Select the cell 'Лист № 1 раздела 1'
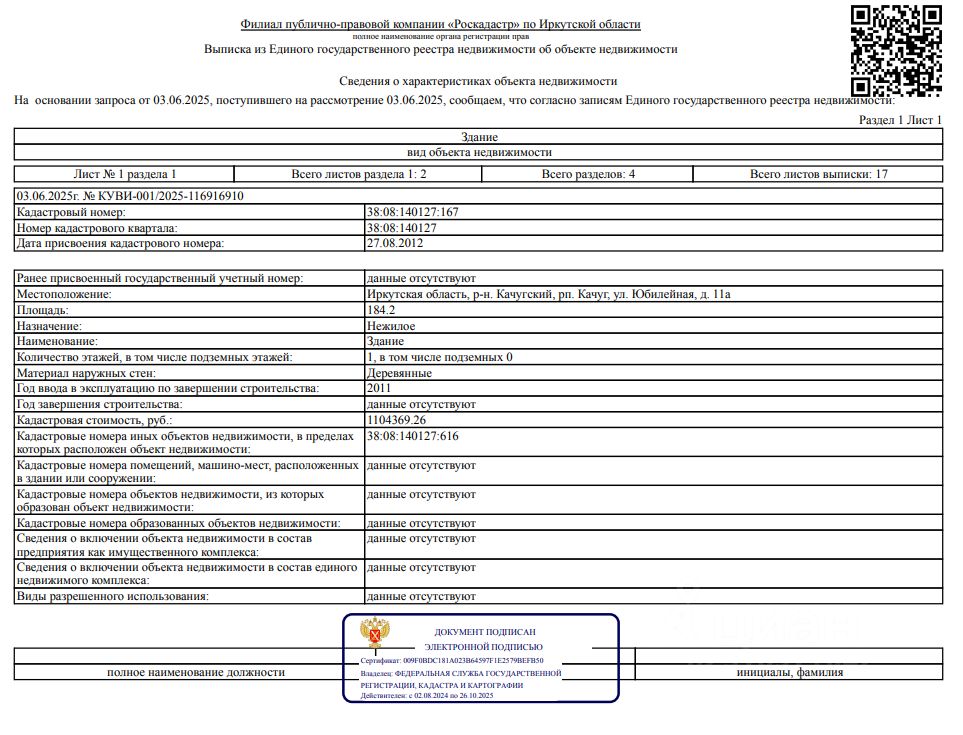 pos(125,174)
